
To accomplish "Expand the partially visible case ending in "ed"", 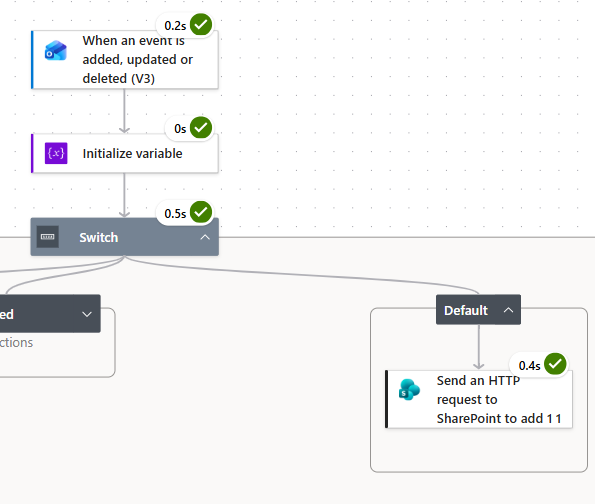I will [87, 314].
